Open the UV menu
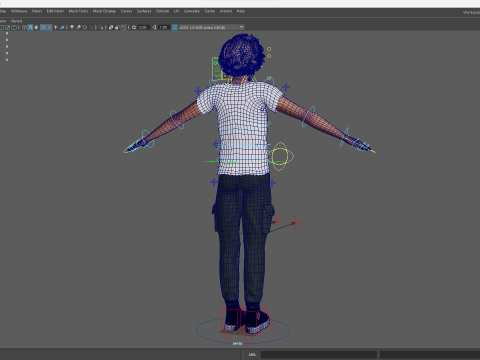Image resolution: width=480 pixels, height=360 pixels. [x=176, y=11]
